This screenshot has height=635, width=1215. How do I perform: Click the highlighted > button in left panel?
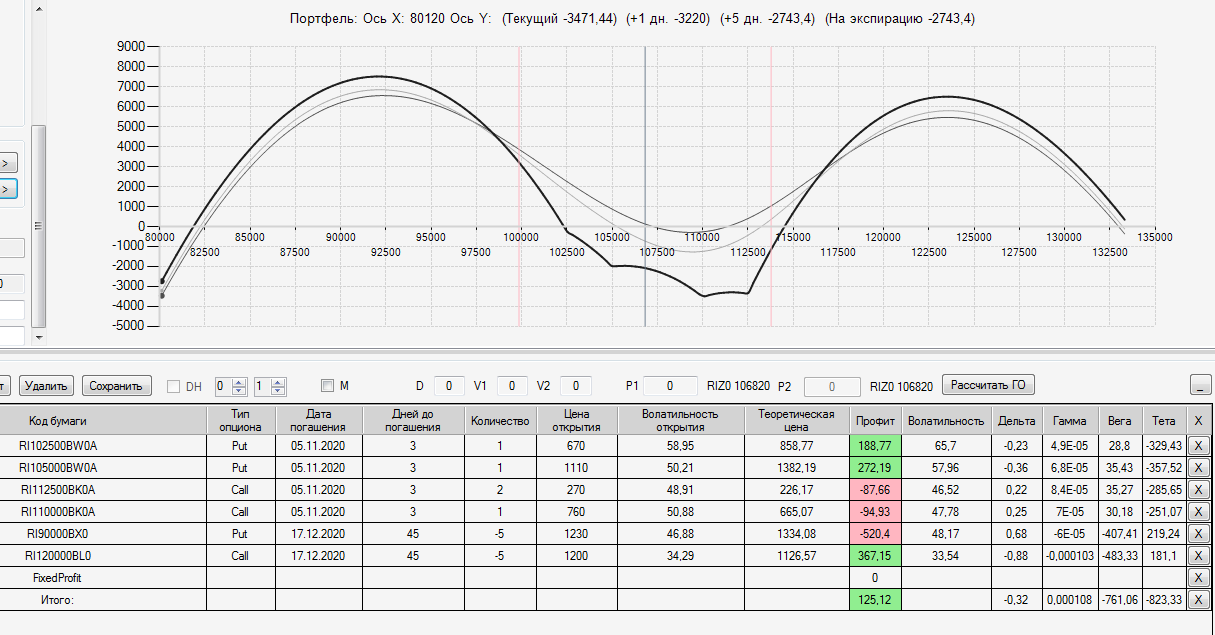(x=8, y=187)
